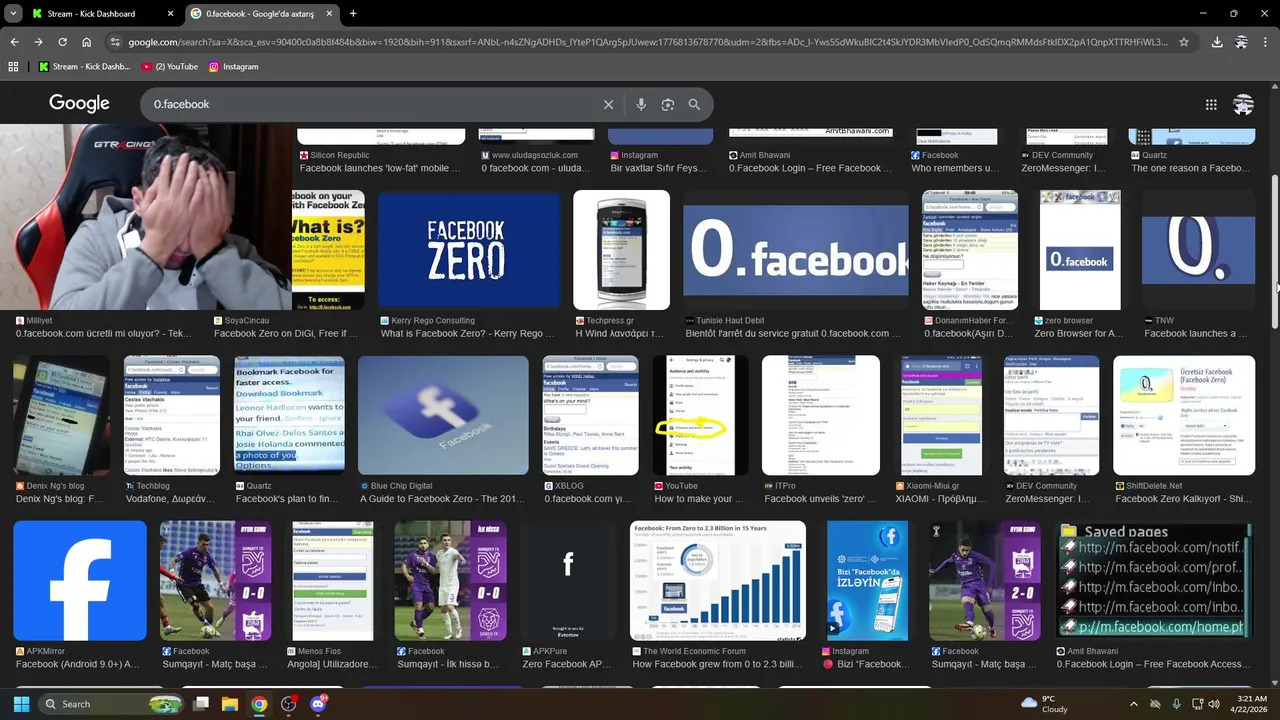
Task: Open the '0.Facebook Login – Free Facebook Access' result
Action: point(1153,664)
